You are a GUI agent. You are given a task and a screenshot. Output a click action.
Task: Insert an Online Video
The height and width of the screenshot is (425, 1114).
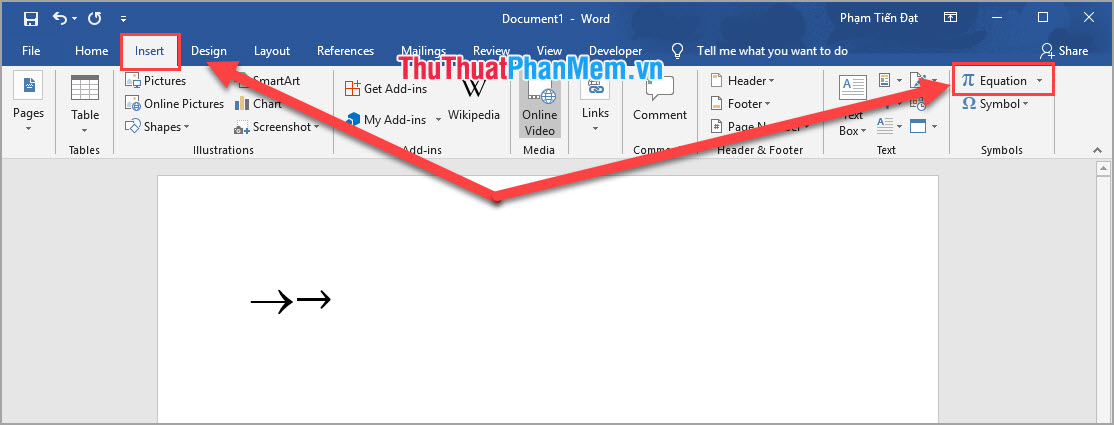coord(539,108)
